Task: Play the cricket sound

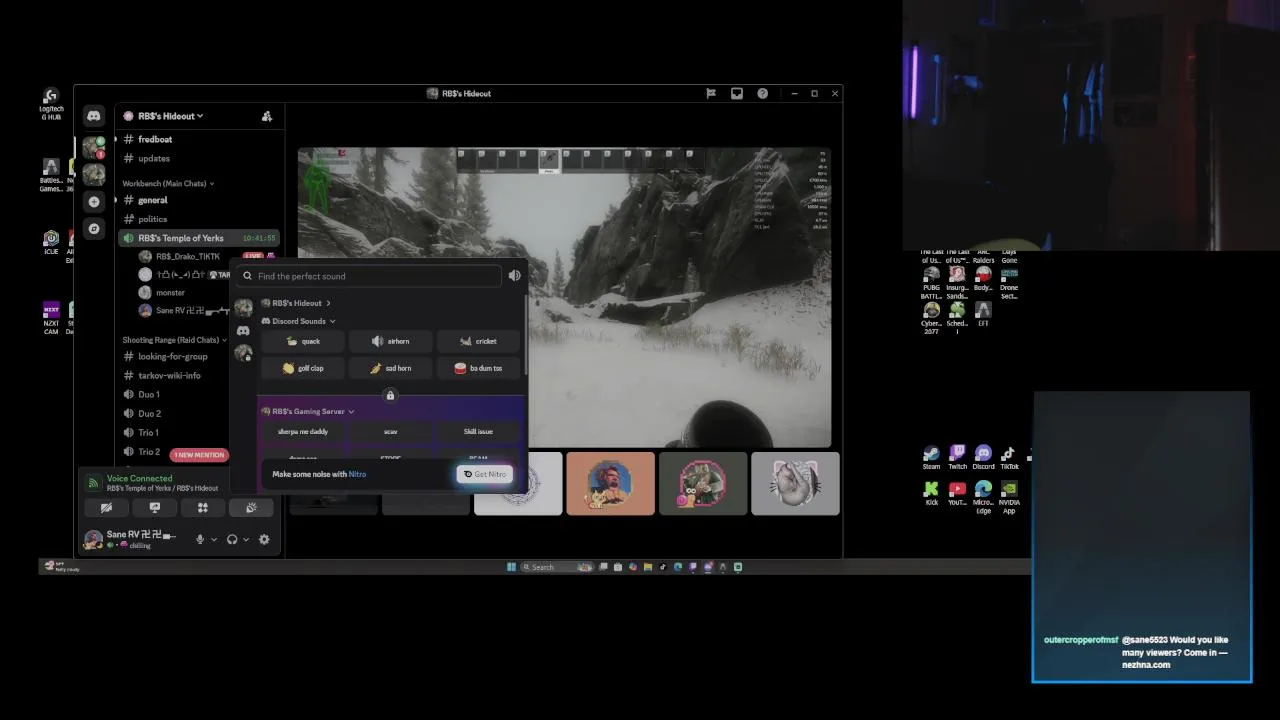Action: click(x=478, y=341)
